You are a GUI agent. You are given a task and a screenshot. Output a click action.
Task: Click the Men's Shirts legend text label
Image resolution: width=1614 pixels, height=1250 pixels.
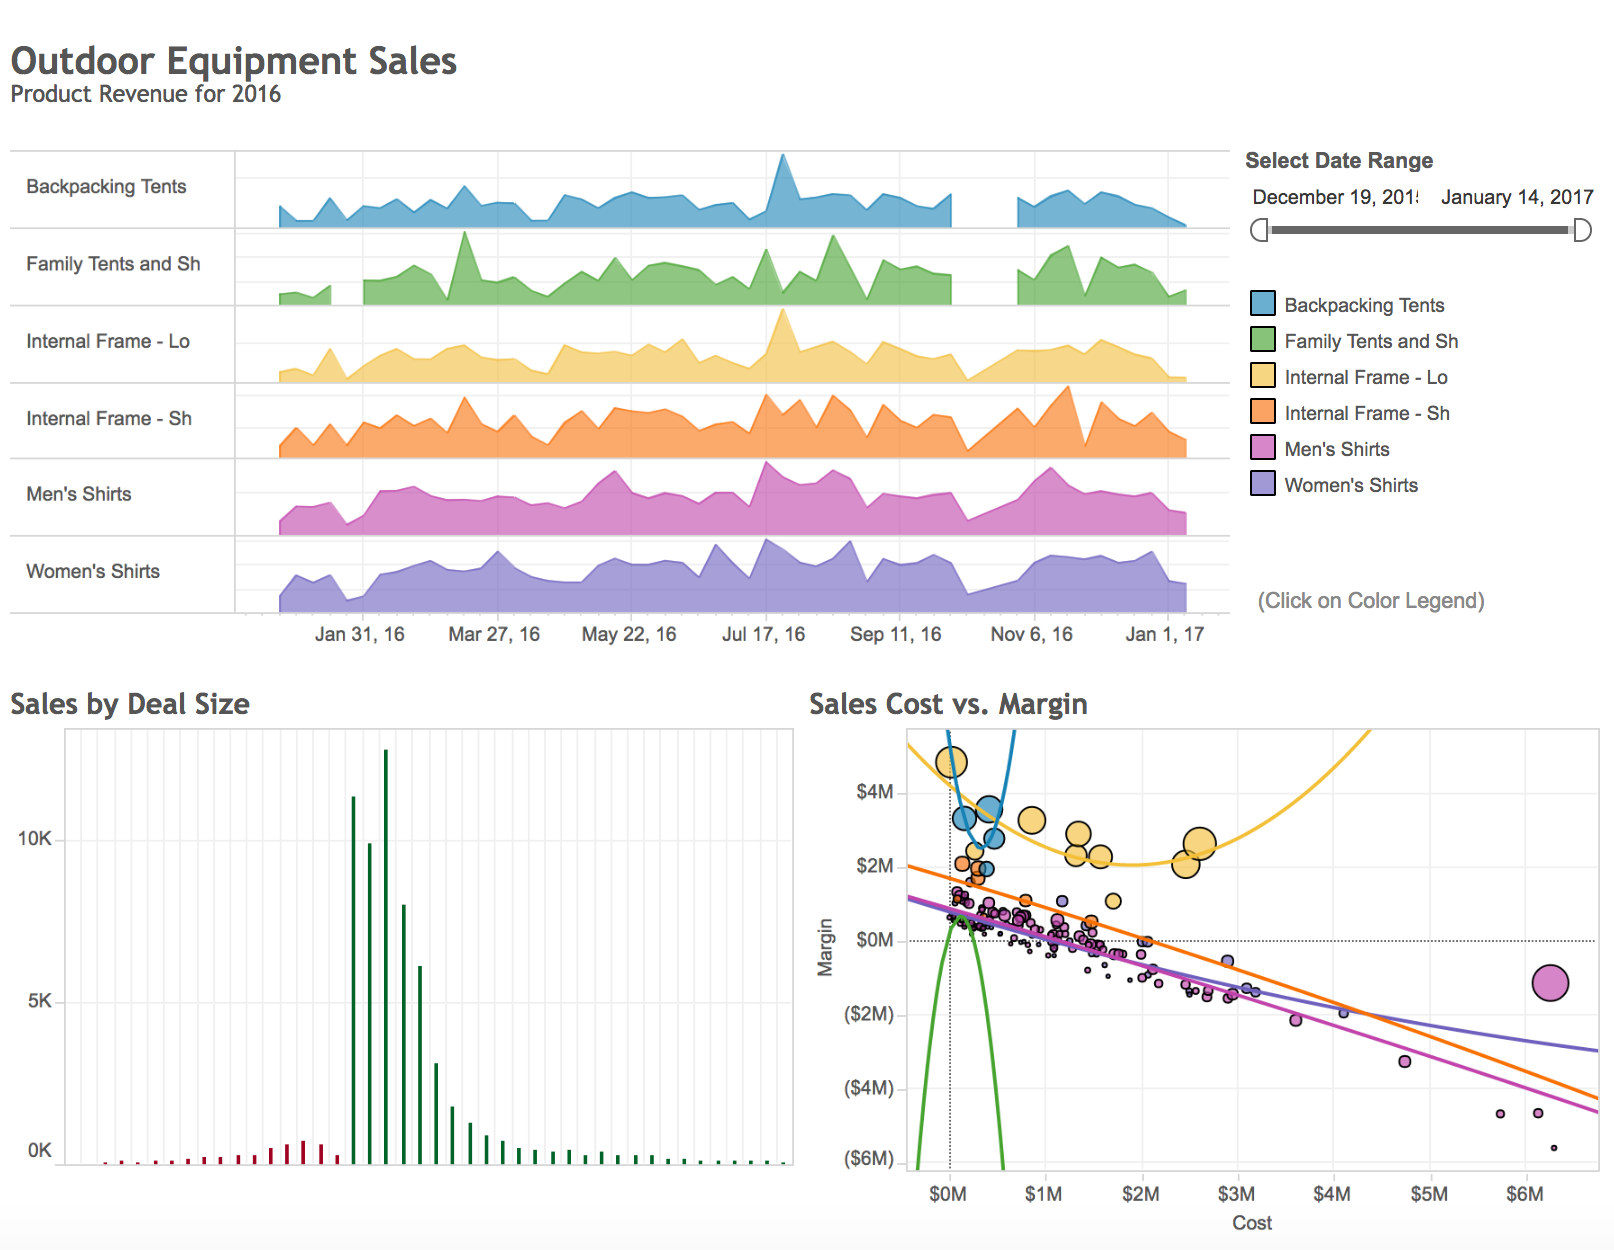[x=1336, y=449]
